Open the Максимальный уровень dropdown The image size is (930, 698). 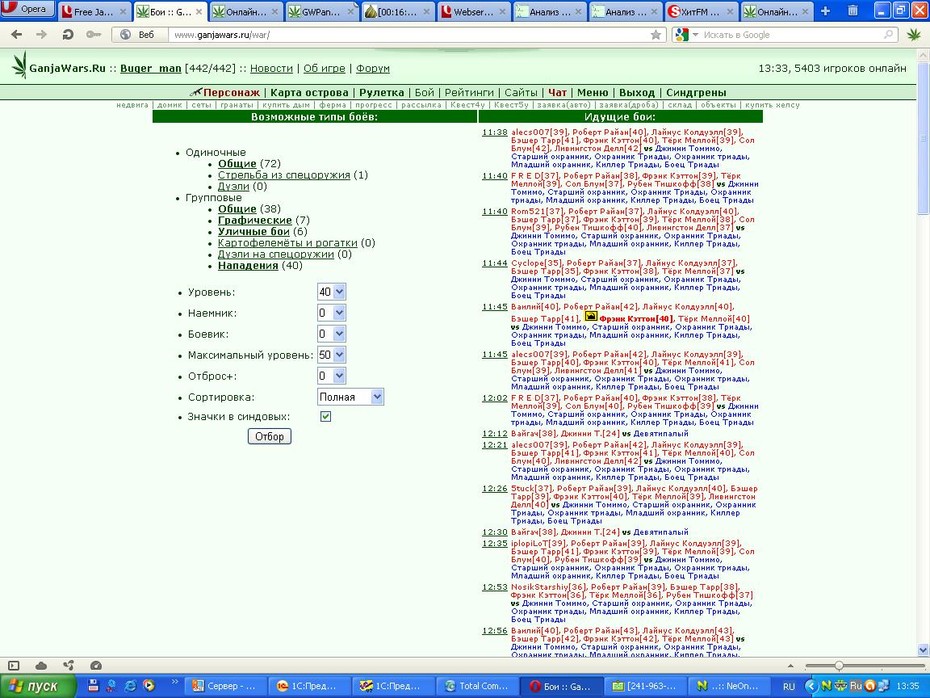click(332, 355)
